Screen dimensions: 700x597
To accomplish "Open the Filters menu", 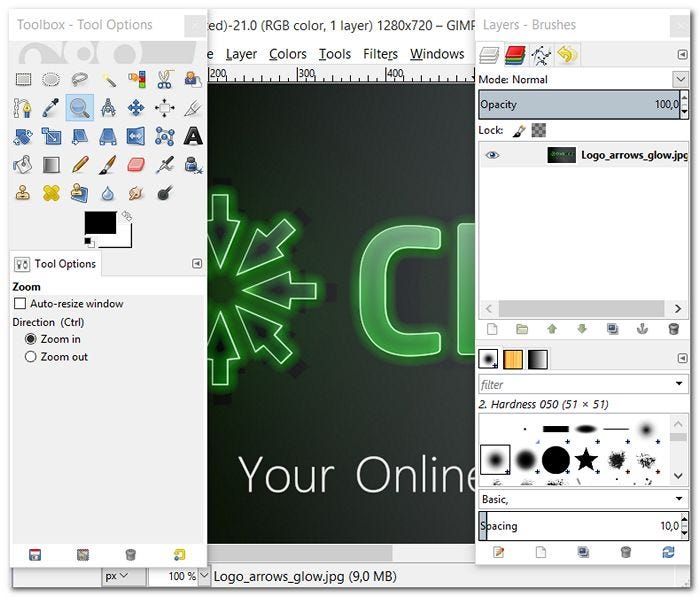I will [380, 54].
